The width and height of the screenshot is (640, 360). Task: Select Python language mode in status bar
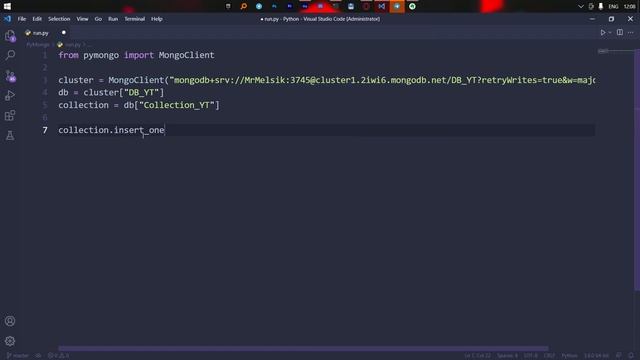tap(569, 356)
